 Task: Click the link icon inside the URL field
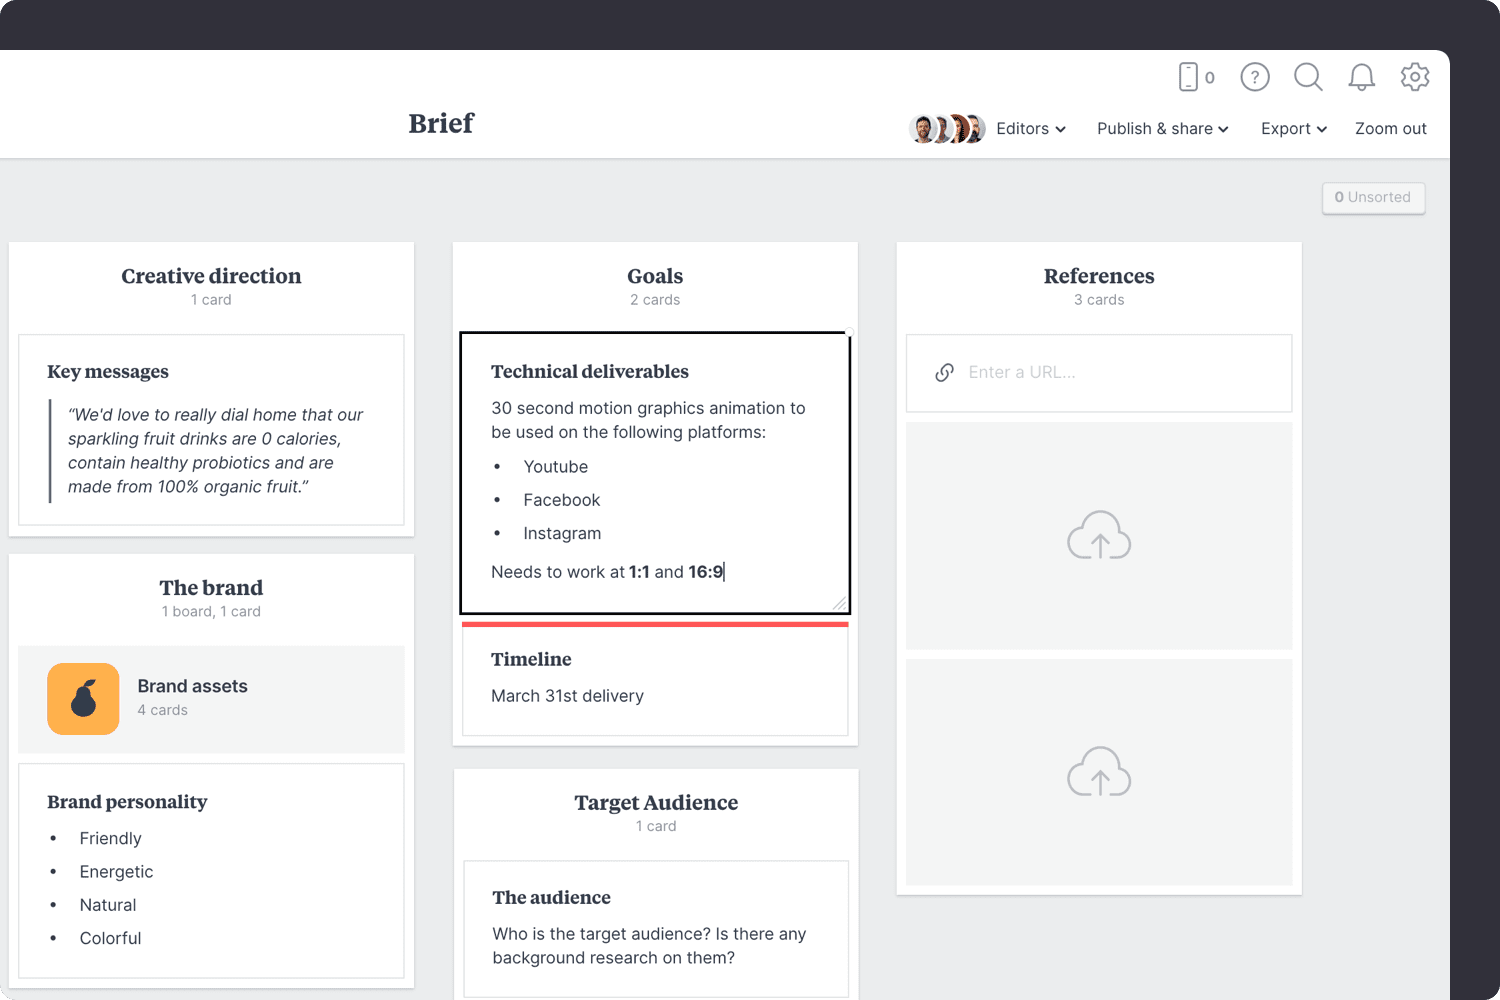click(x=944, y=372)
